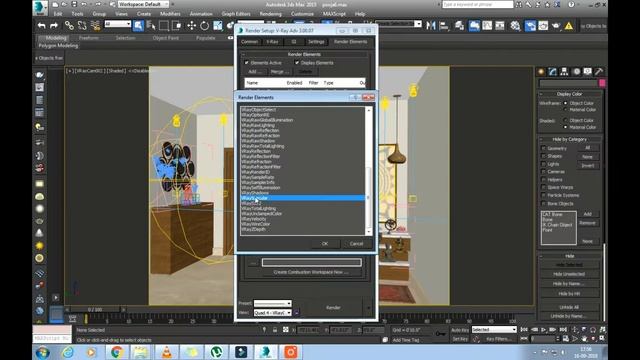640x360 pixels.
Task: Collapse the Render Elements rollout header
Action: [x=304, y=54]
